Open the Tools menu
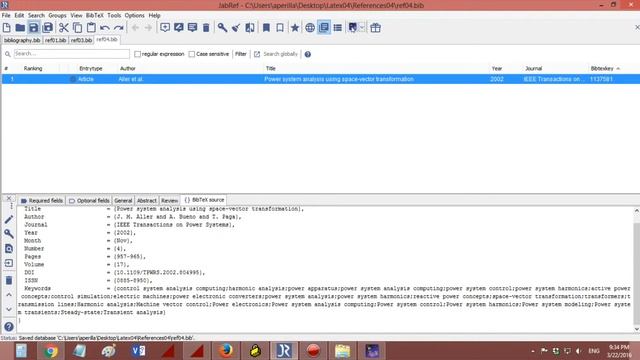This screenshot has height=360, width=640. (114, 16)
